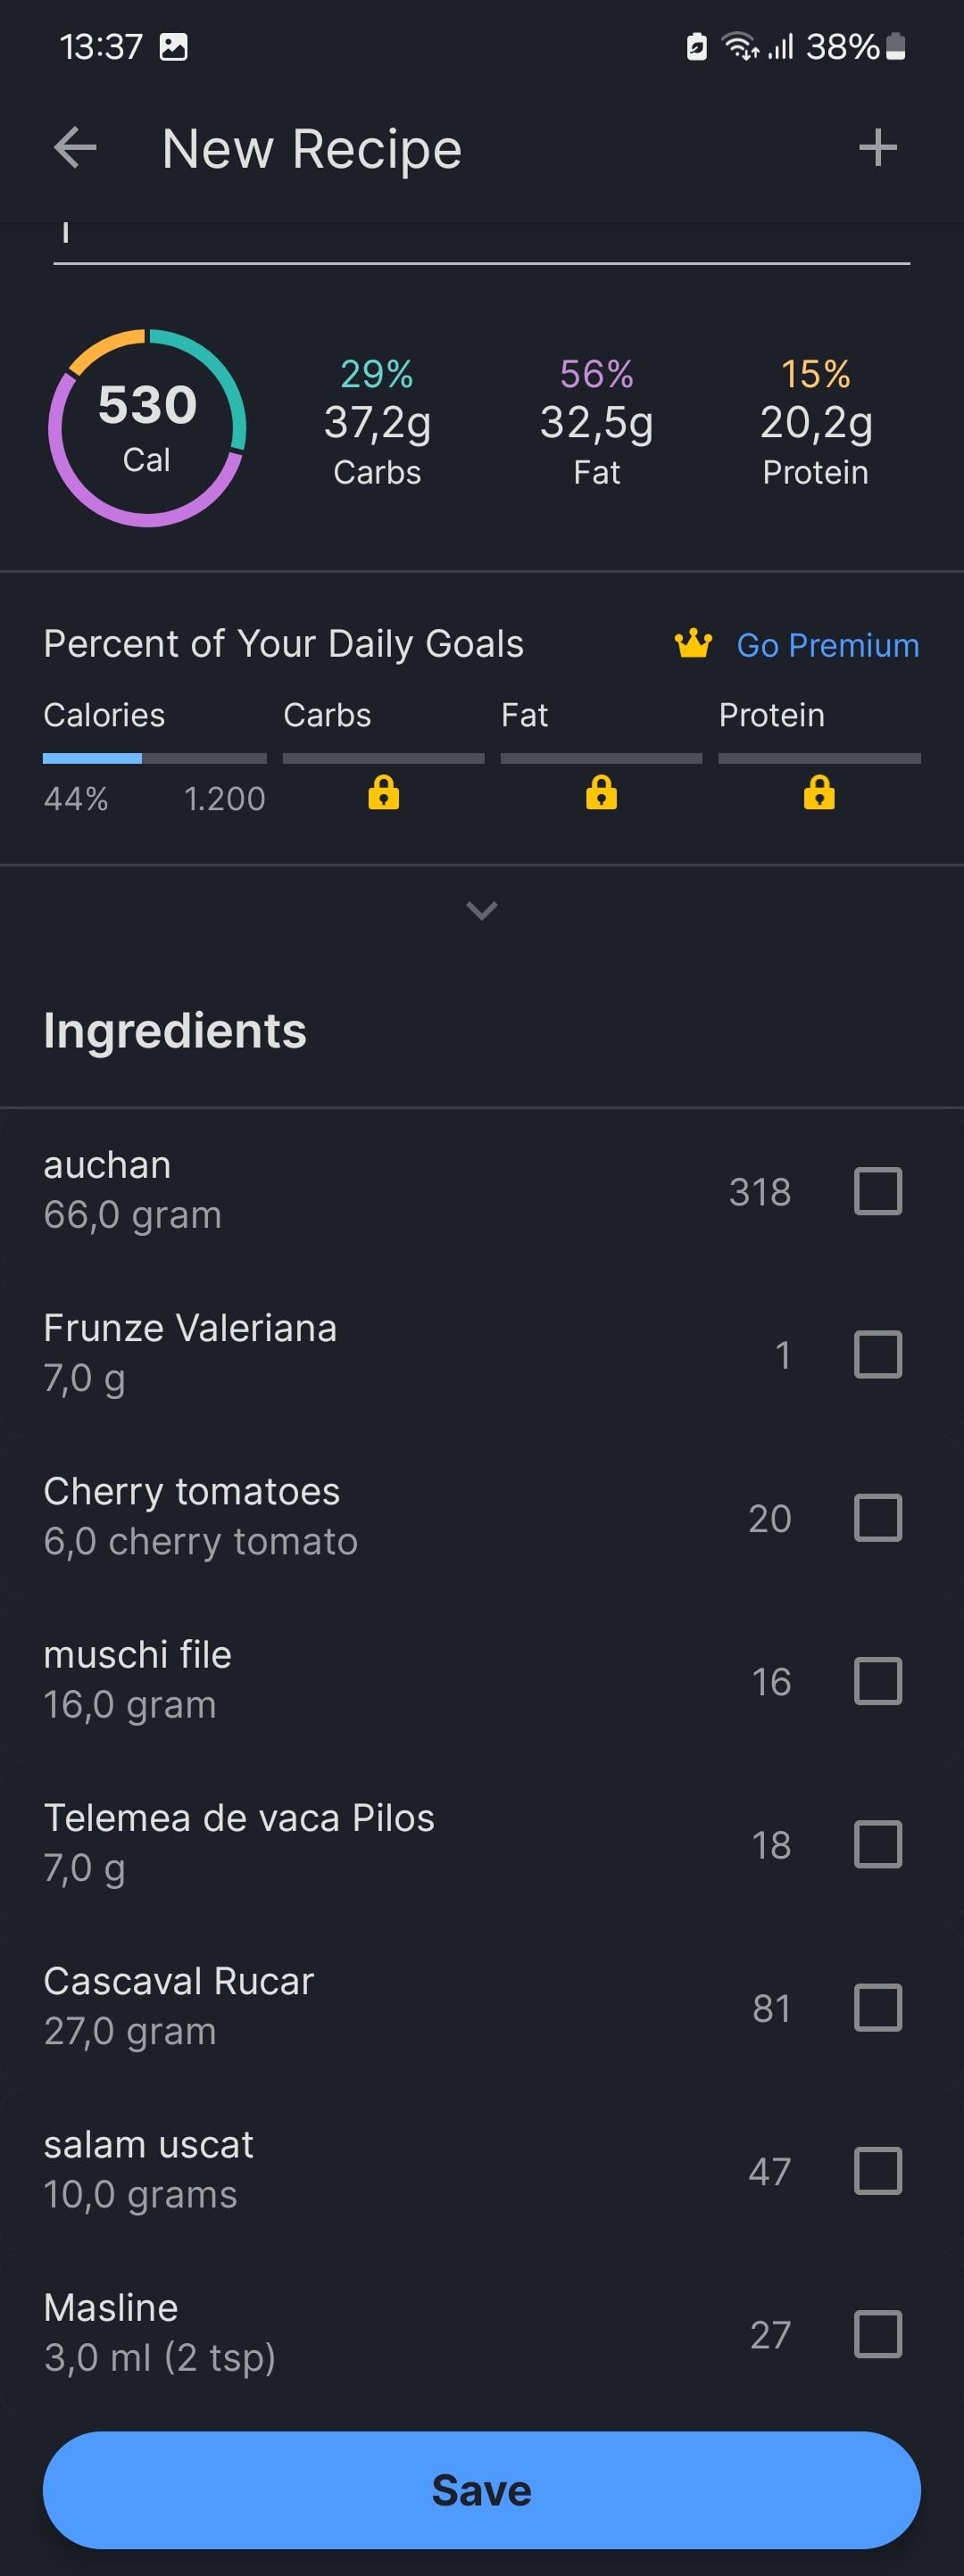Tap the Calories progress bar
The height and width of the screenshot is (2576, 964).
(154, 758)
